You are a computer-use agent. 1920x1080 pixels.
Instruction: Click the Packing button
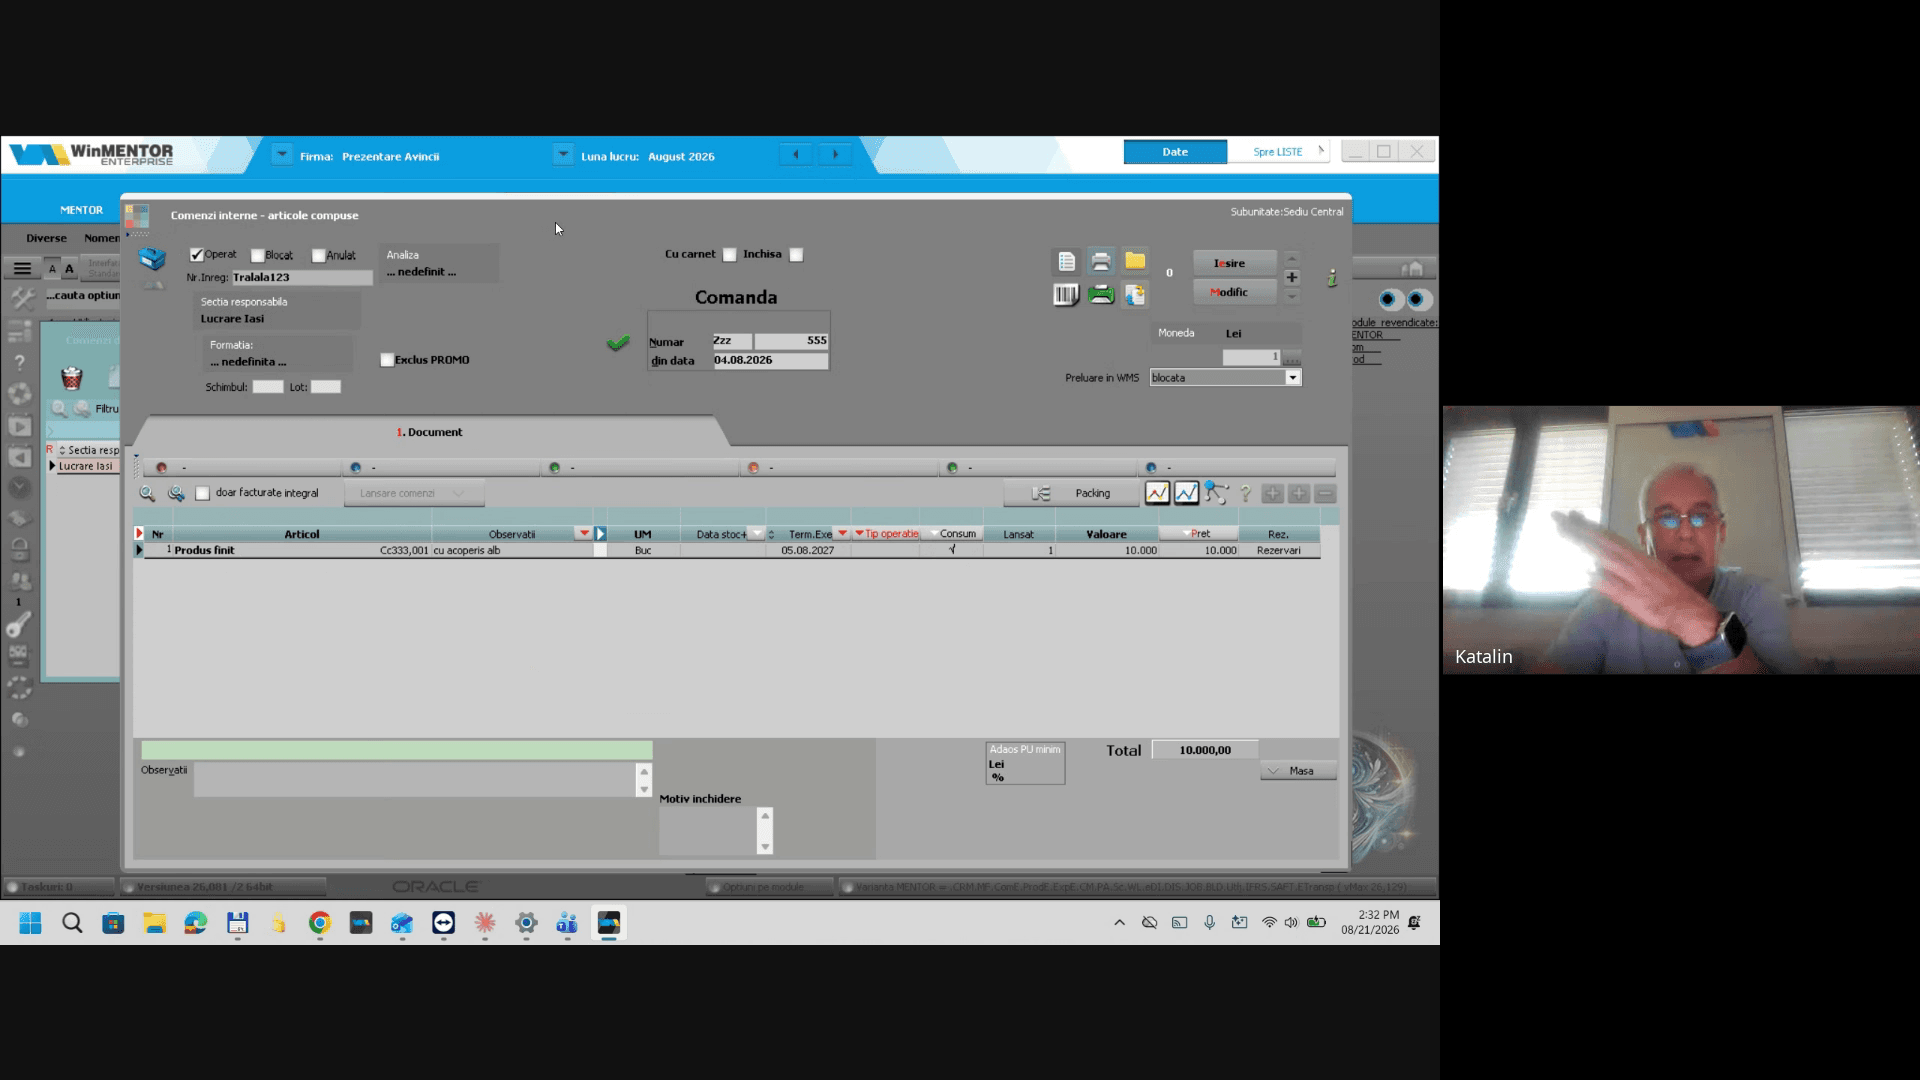pos(1071,493)
